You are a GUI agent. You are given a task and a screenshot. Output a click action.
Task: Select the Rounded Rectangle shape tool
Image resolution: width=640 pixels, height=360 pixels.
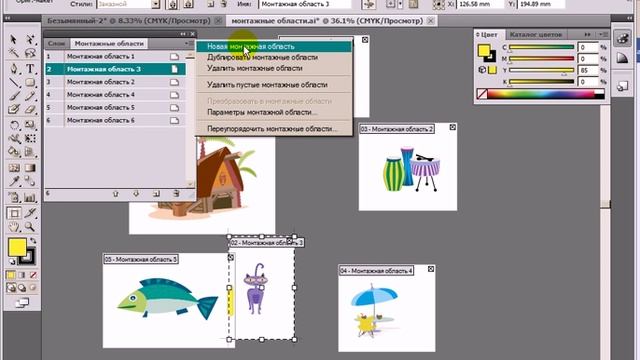point(30,82)
